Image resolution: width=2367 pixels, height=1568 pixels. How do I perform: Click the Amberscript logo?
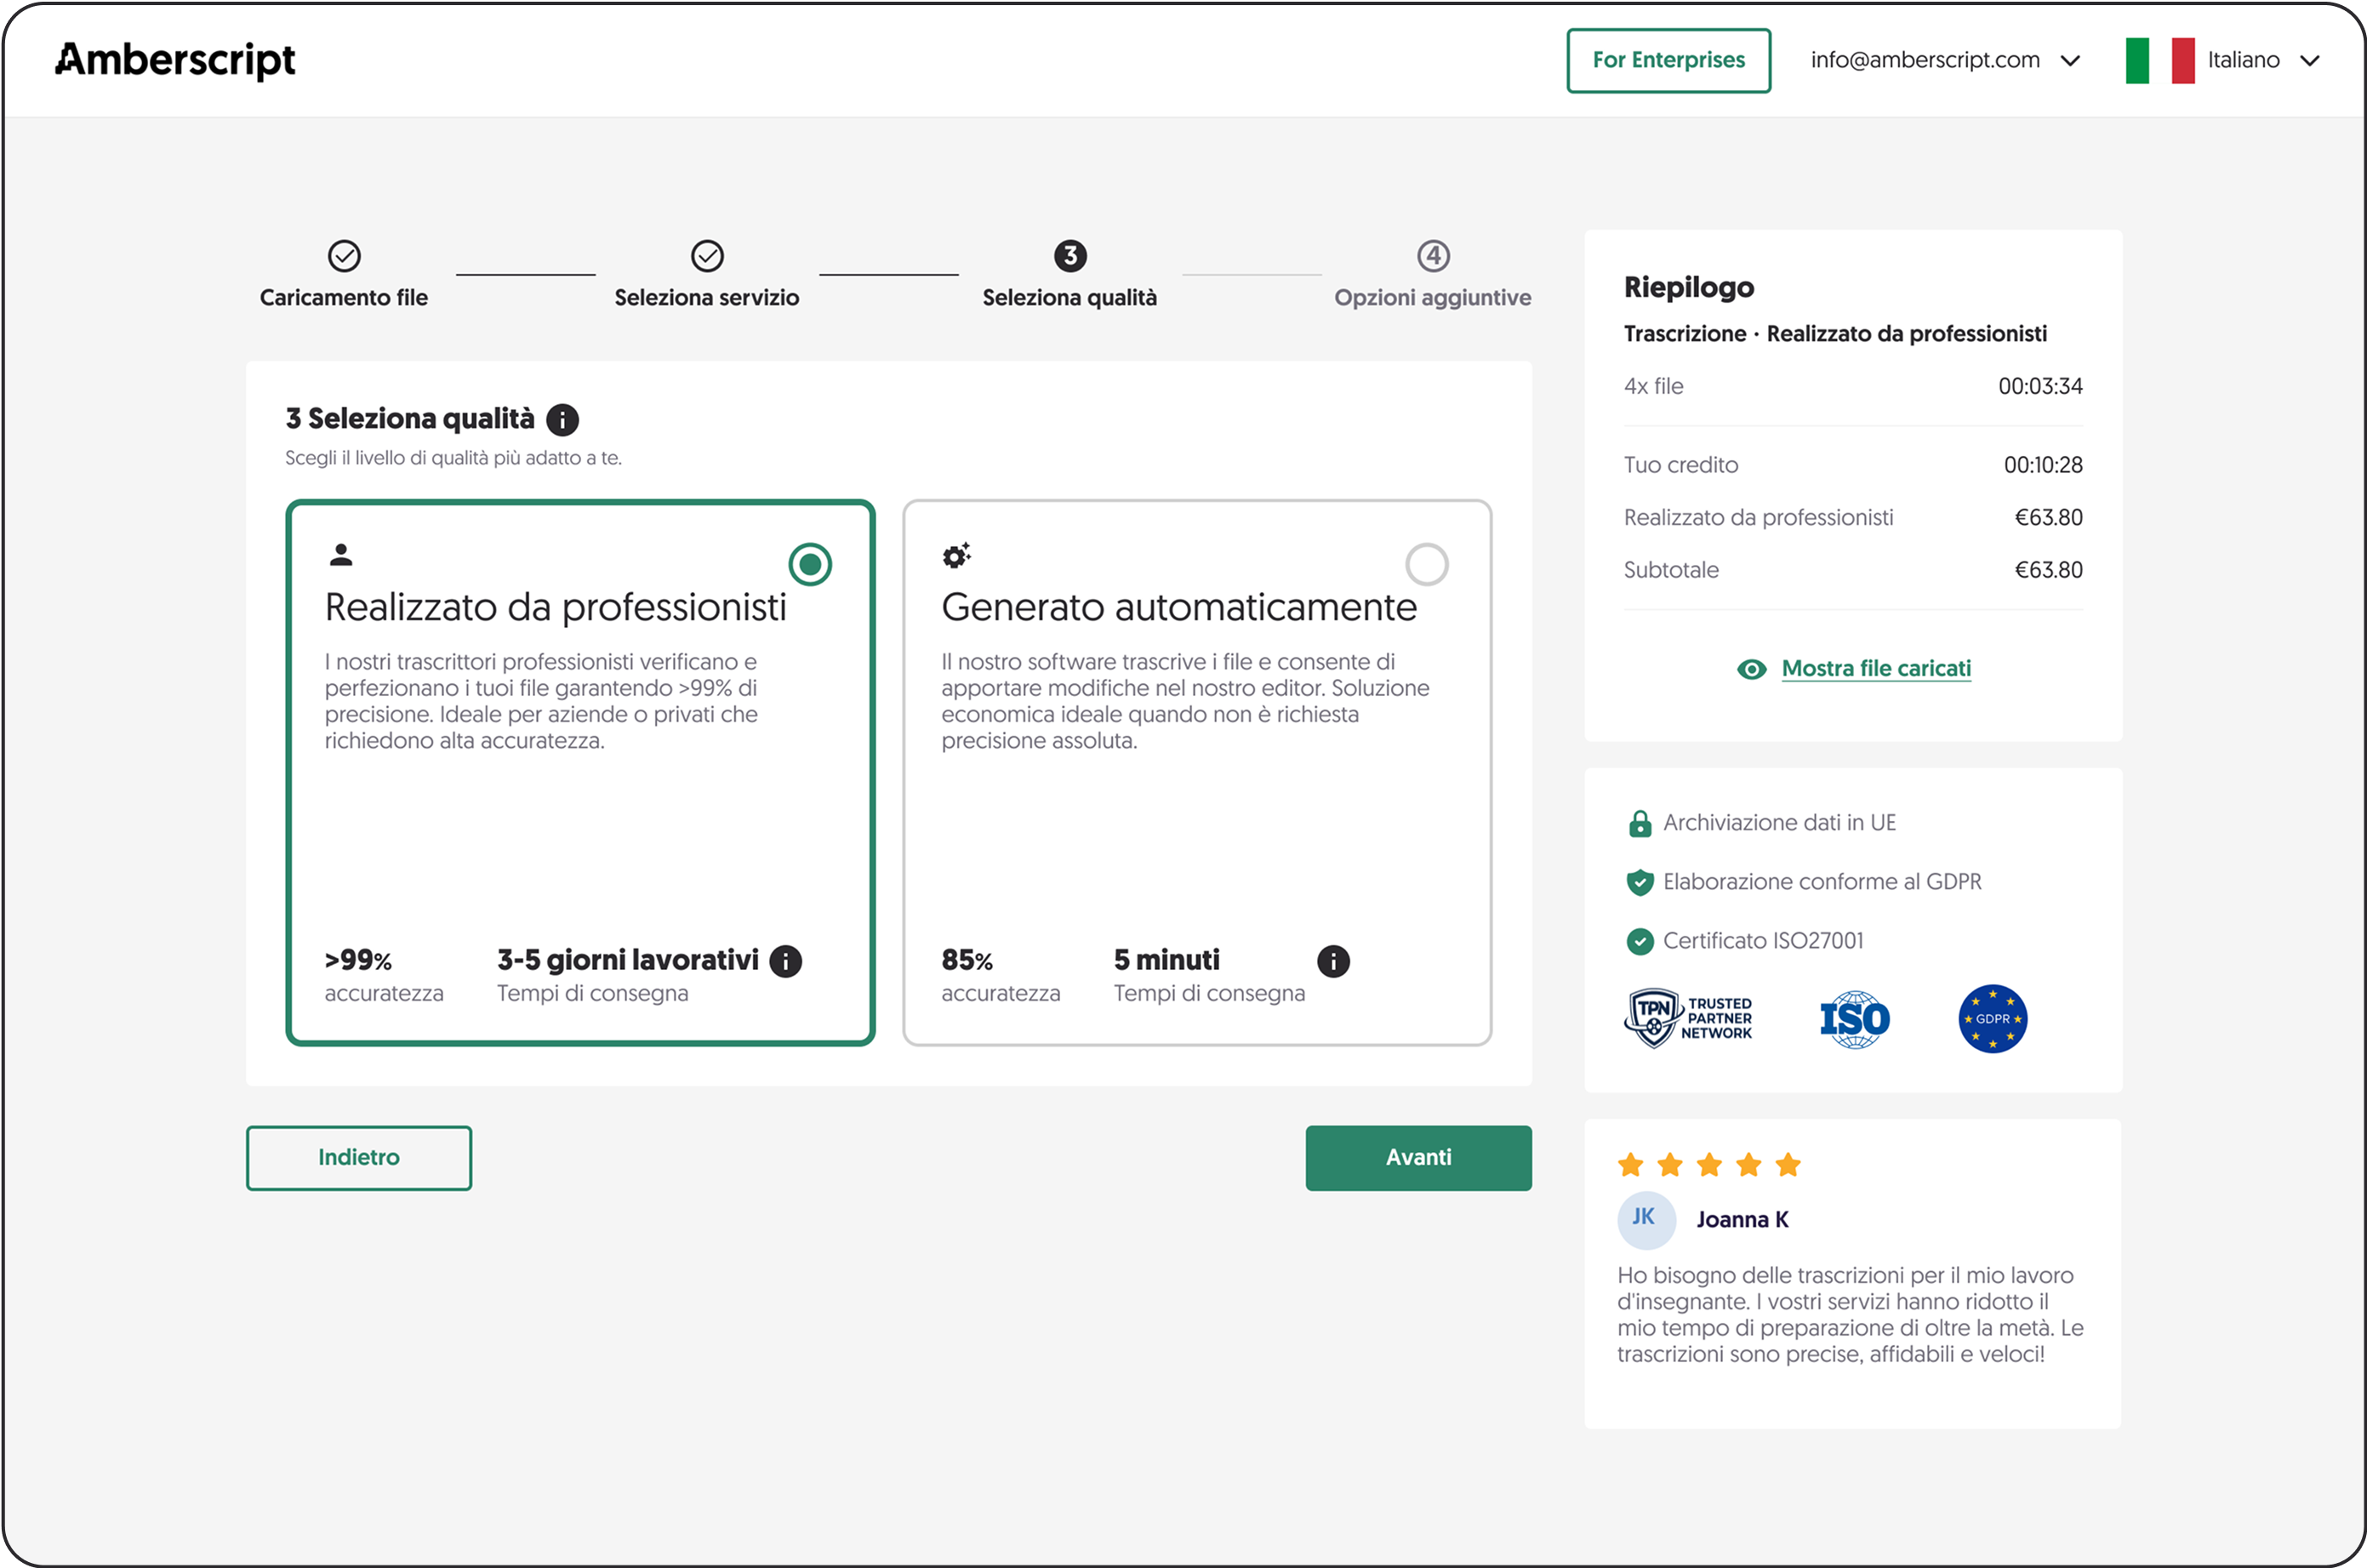click(x=175, y=60)
